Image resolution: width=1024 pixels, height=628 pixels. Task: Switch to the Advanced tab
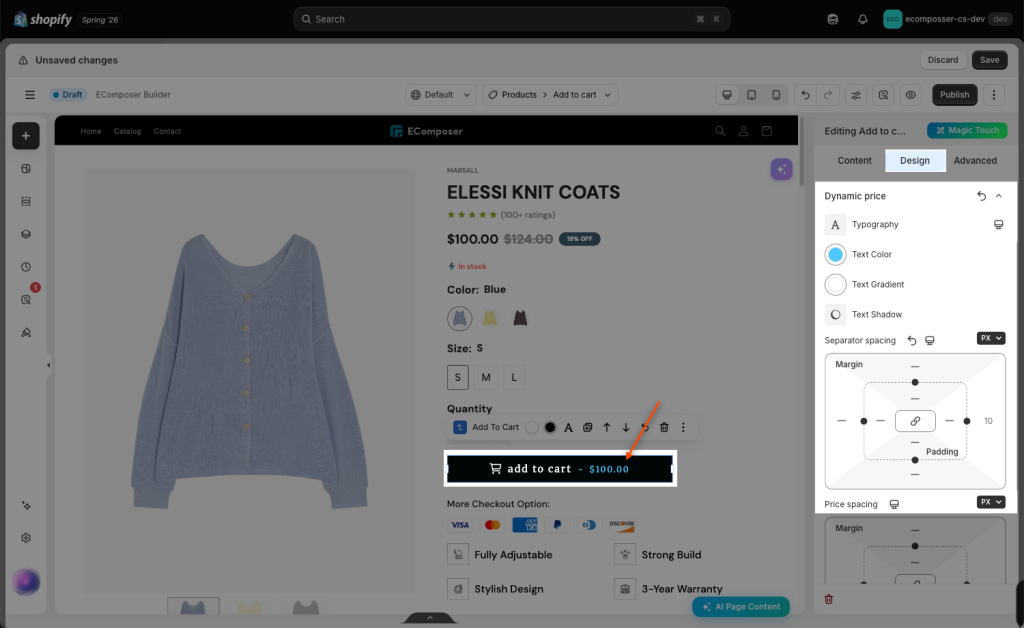(x=975, y=161)
